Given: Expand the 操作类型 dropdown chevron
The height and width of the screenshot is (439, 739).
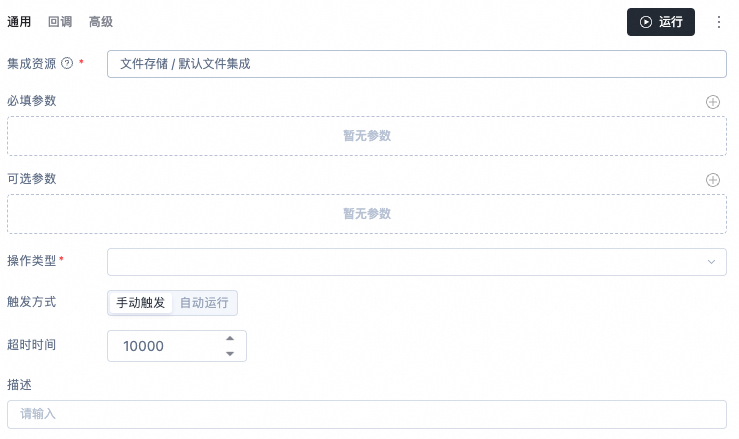Looking at the screenshot, I should [711, 262].
